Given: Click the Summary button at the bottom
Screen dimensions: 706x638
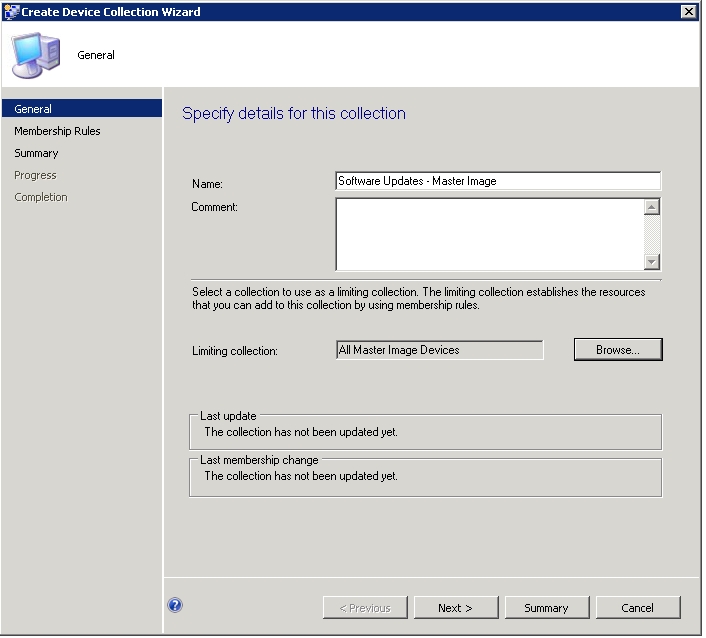Looking at the screenshot, I should 546,608.
